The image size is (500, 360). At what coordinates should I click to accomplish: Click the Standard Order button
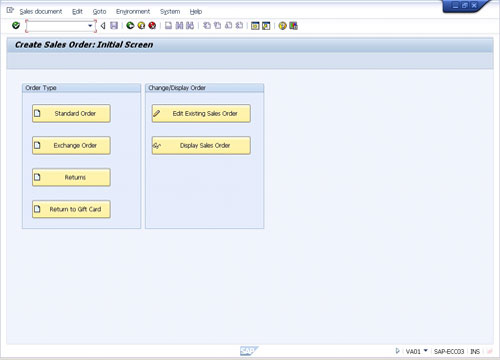click(x=71, y=114)
